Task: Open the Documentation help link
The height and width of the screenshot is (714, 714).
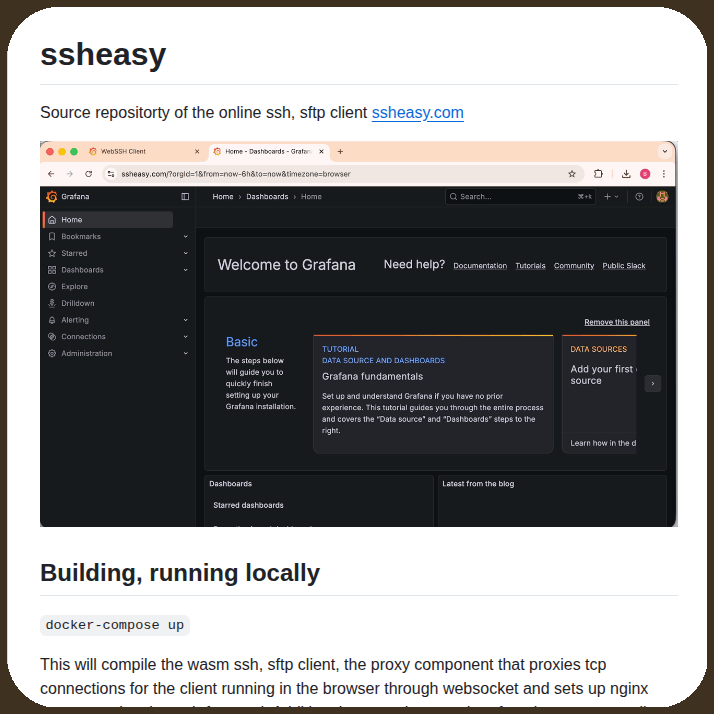Action: pos(480,265)
